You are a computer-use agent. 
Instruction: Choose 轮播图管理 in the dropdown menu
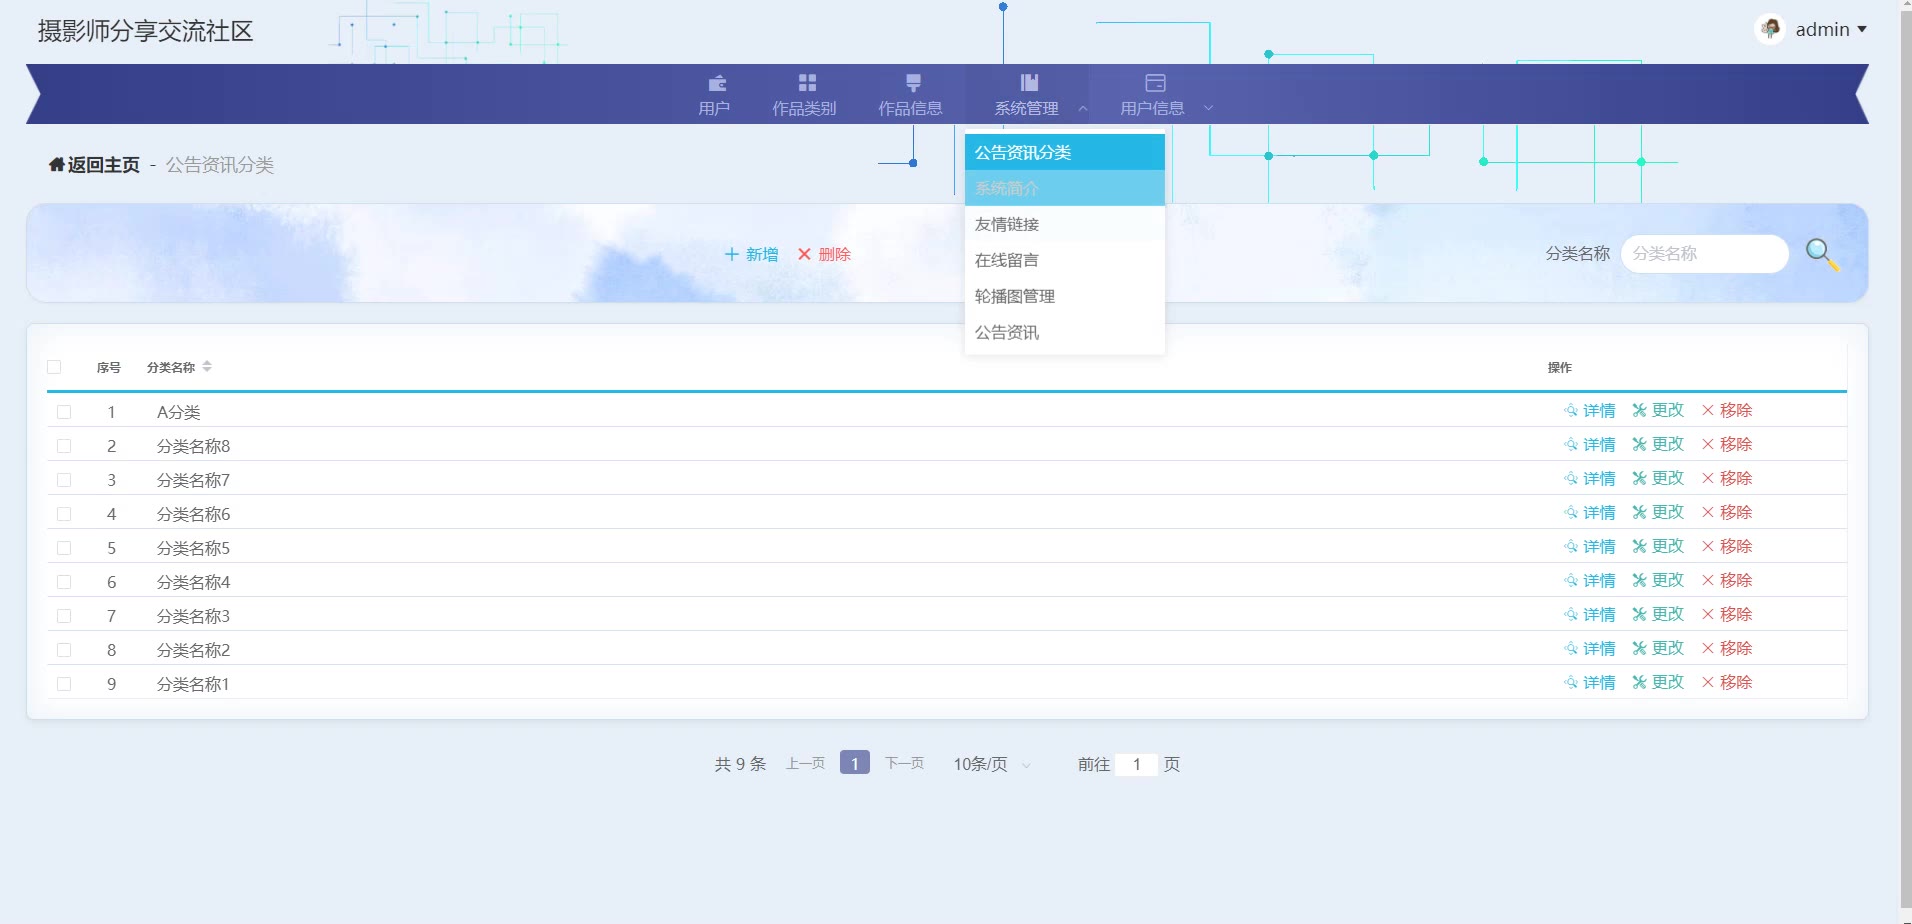point(1015,296)
